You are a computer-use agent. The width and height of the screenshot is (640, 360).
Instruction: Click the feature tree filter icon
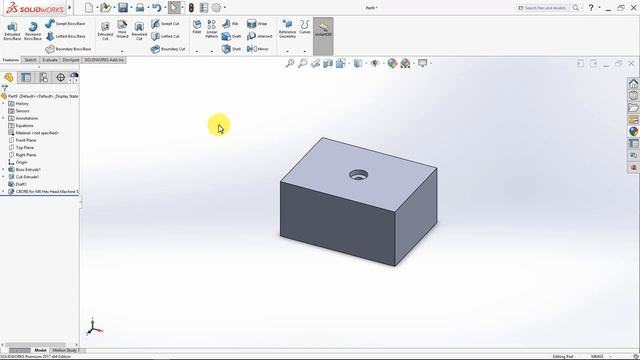point(4,88)
